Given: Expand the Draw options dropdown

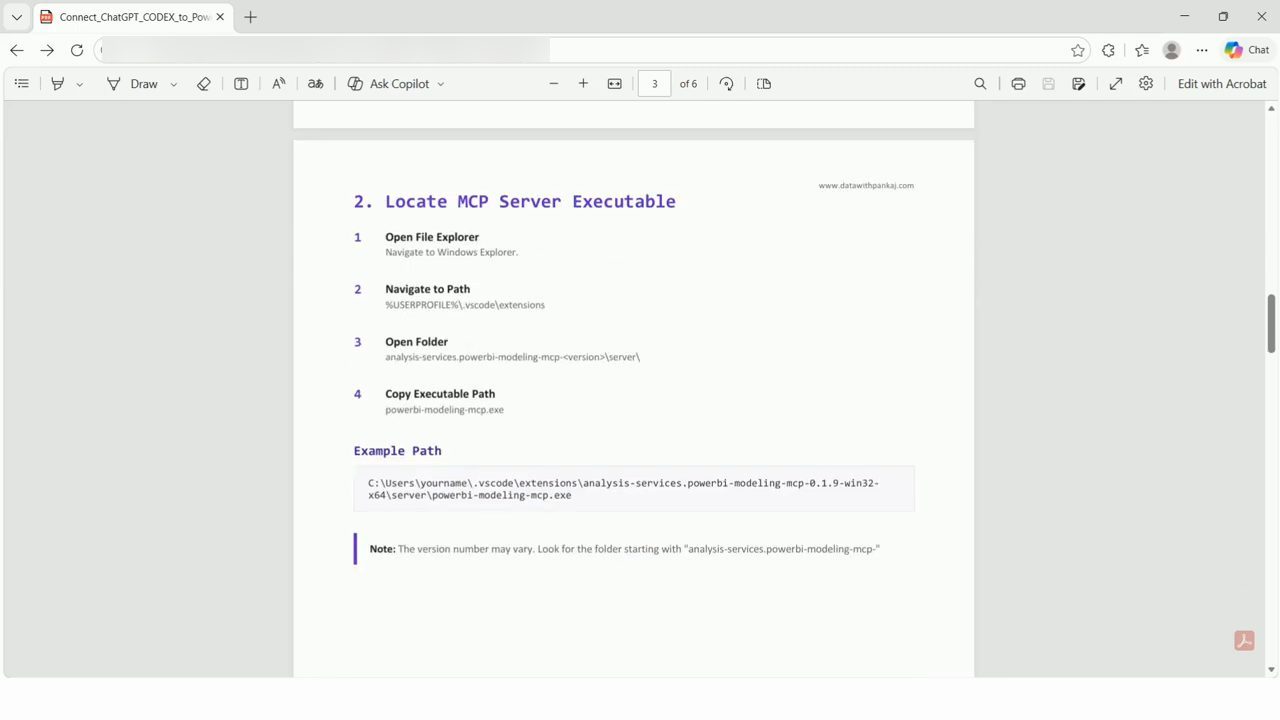Looking at the screenshot, I should [174, 84].
